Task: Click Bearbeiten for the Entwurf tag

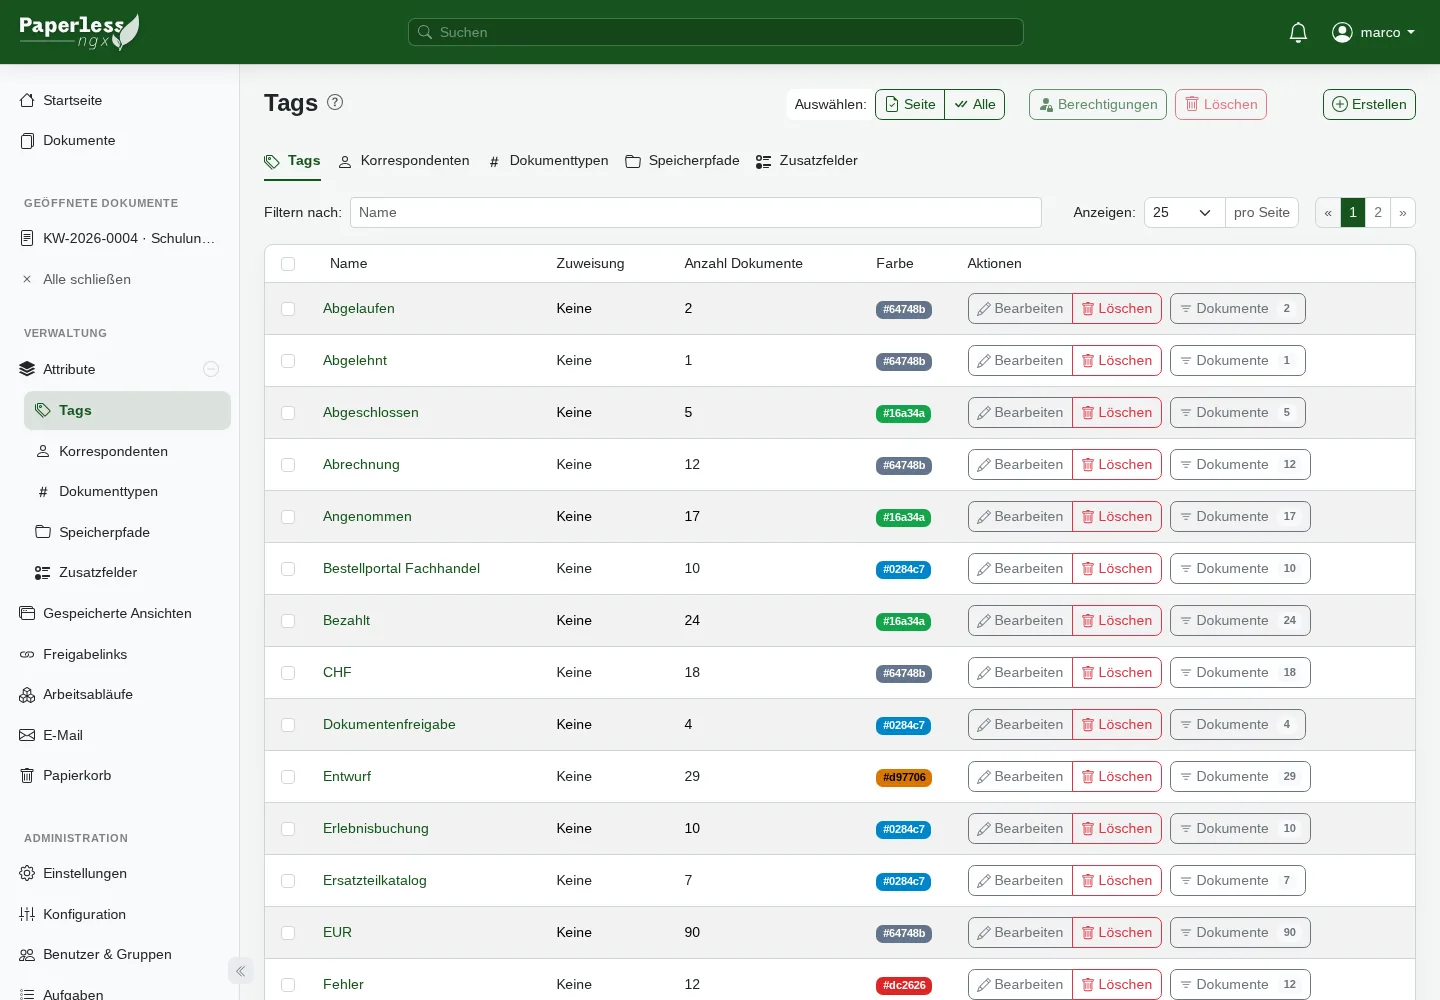Action: (1020, 776)
